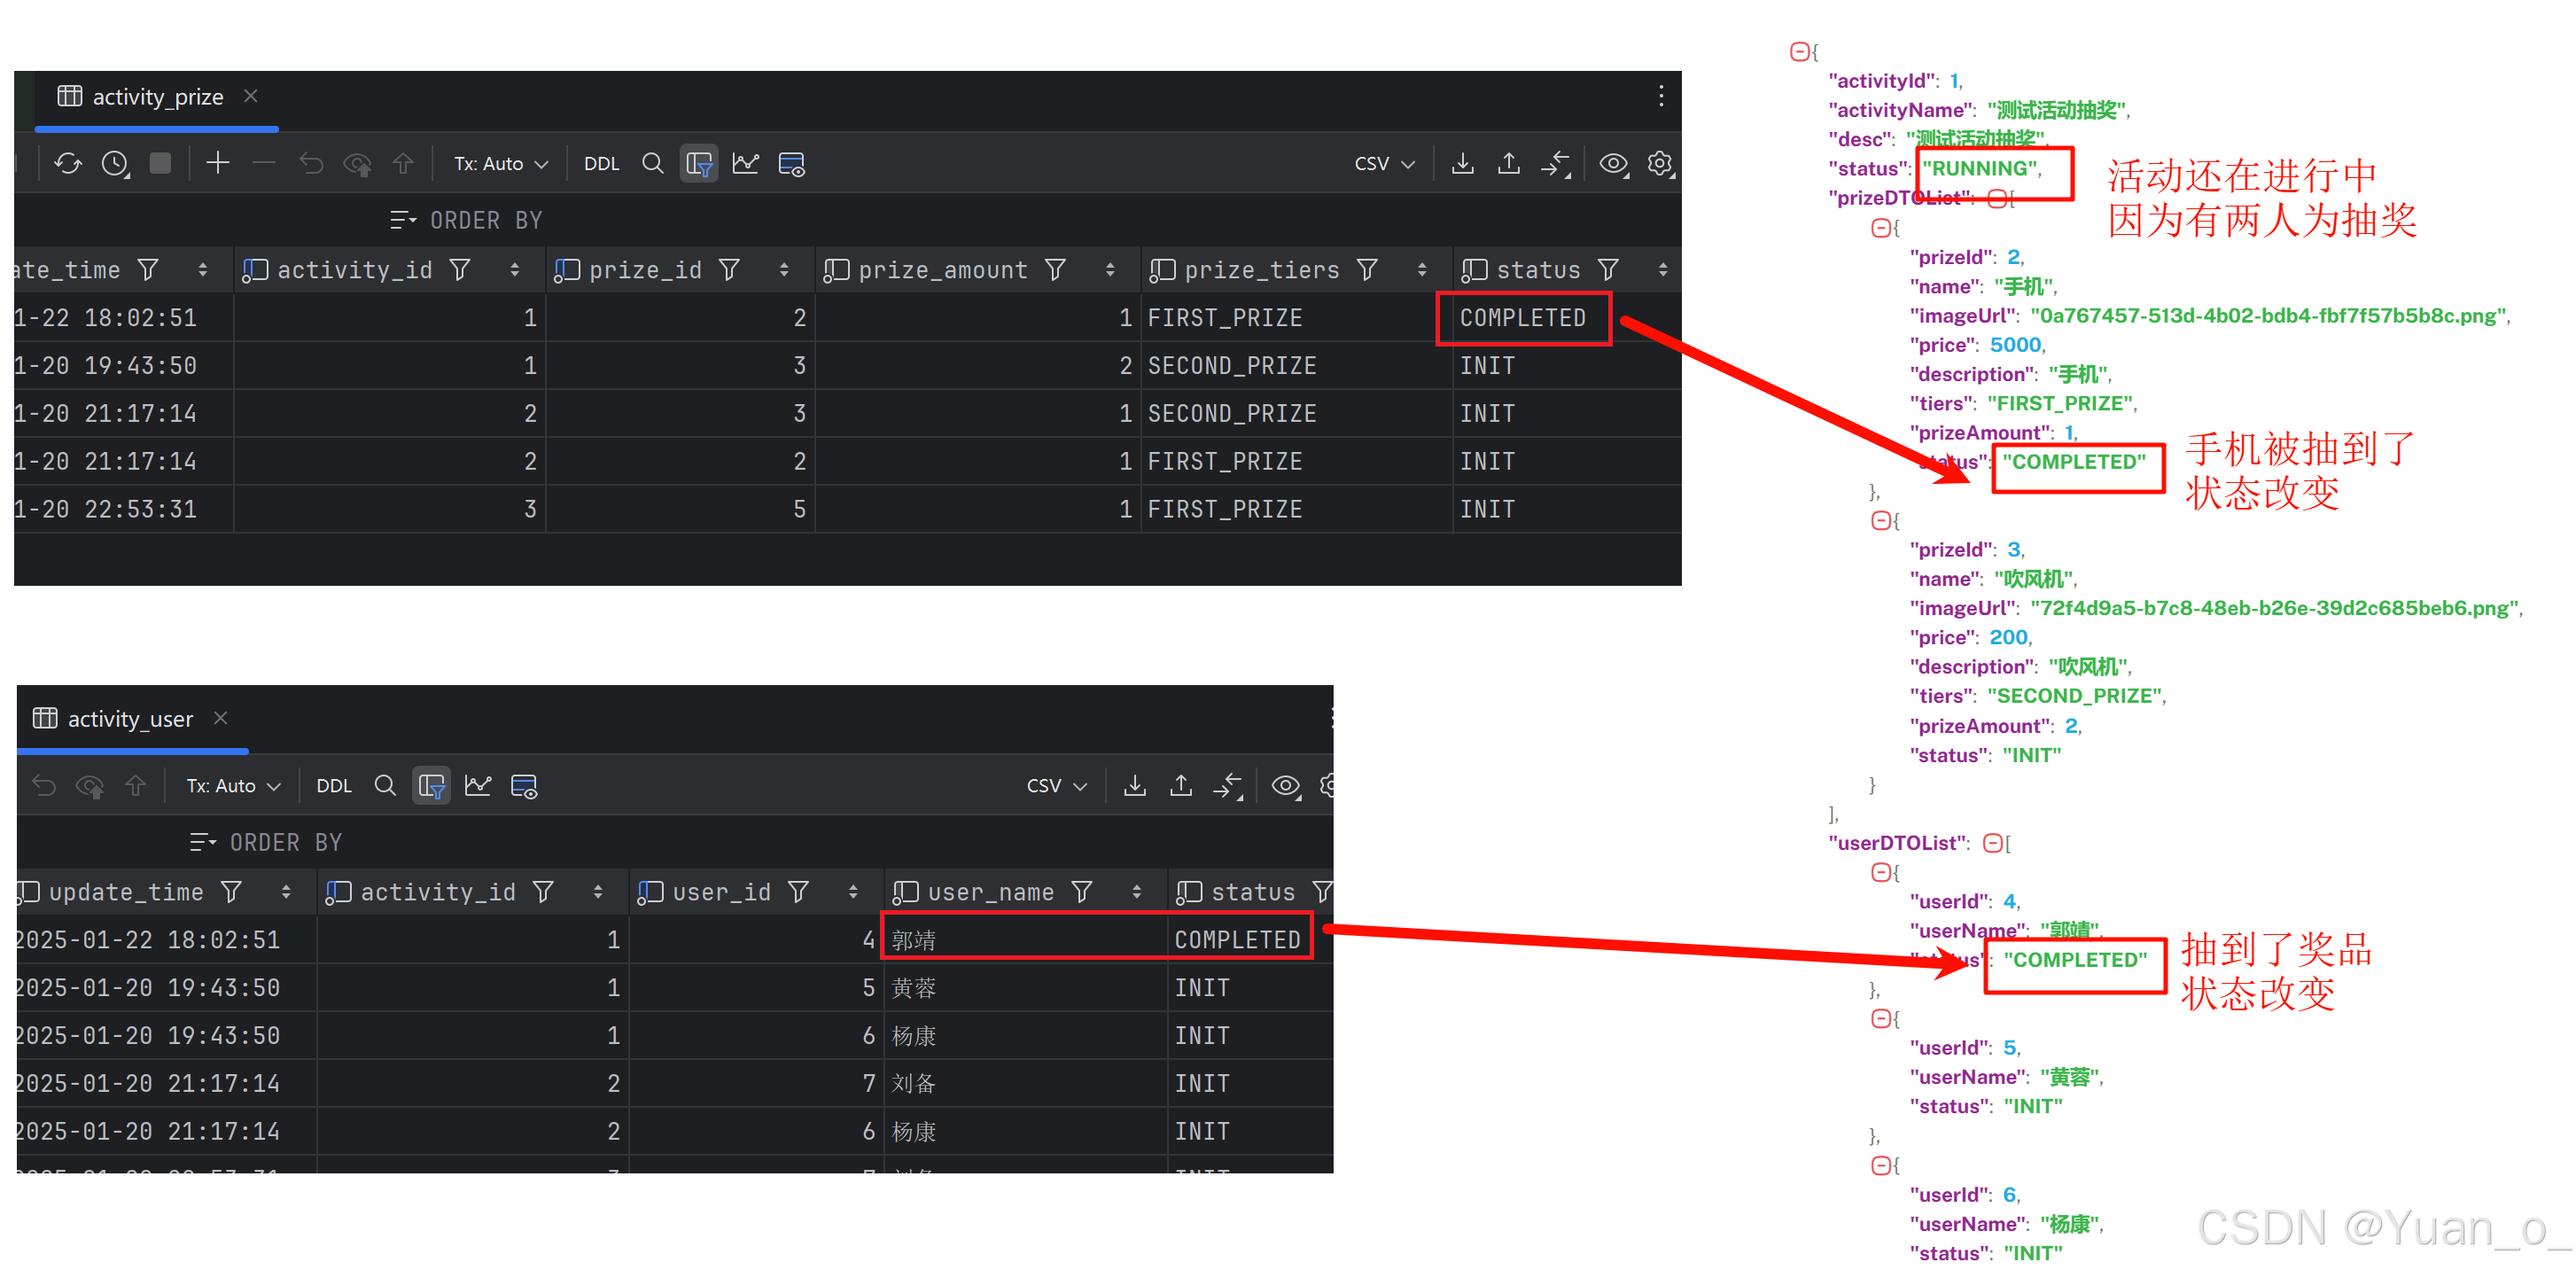Select COMPLETED status cell for 郭靖 row
The height and width of the screenshot is (1270, 2576).
pyautogui.click(x=1237, y=940)
